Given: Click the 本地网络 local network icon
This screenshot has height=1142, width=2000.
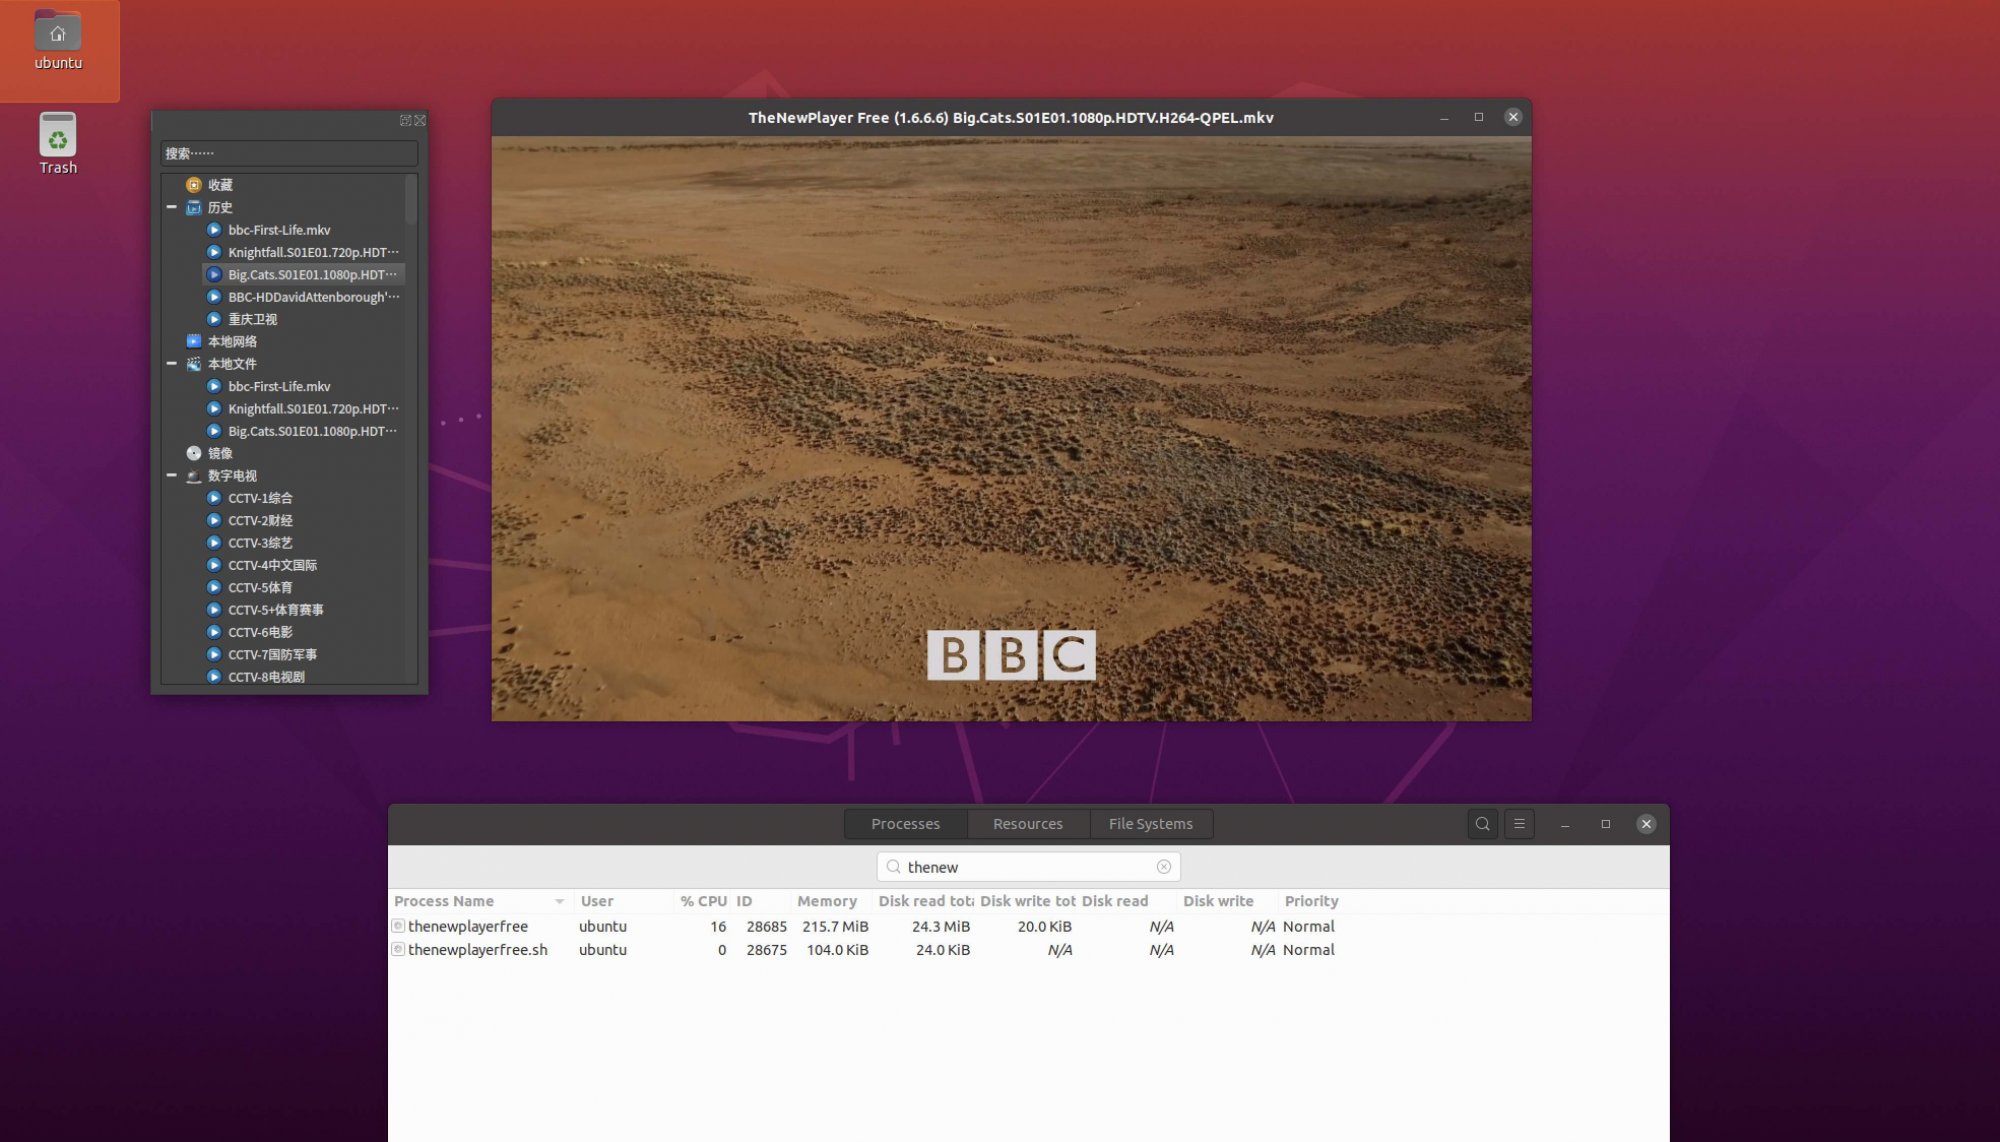Looking at the screenshot, I should (194, 341).
